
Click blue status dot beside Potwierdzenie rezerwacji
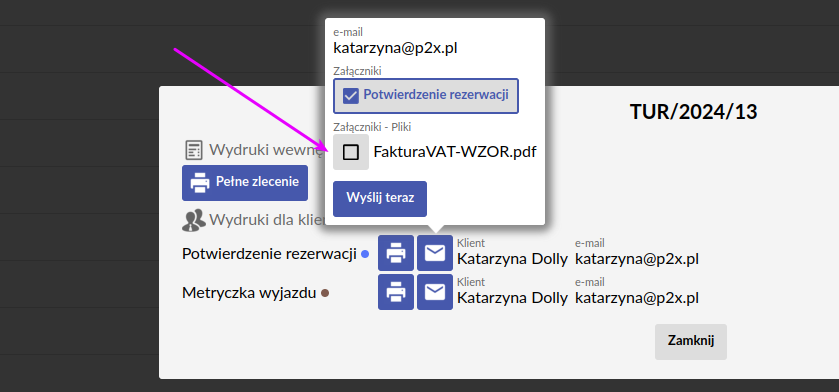click(x=365, y=255)
